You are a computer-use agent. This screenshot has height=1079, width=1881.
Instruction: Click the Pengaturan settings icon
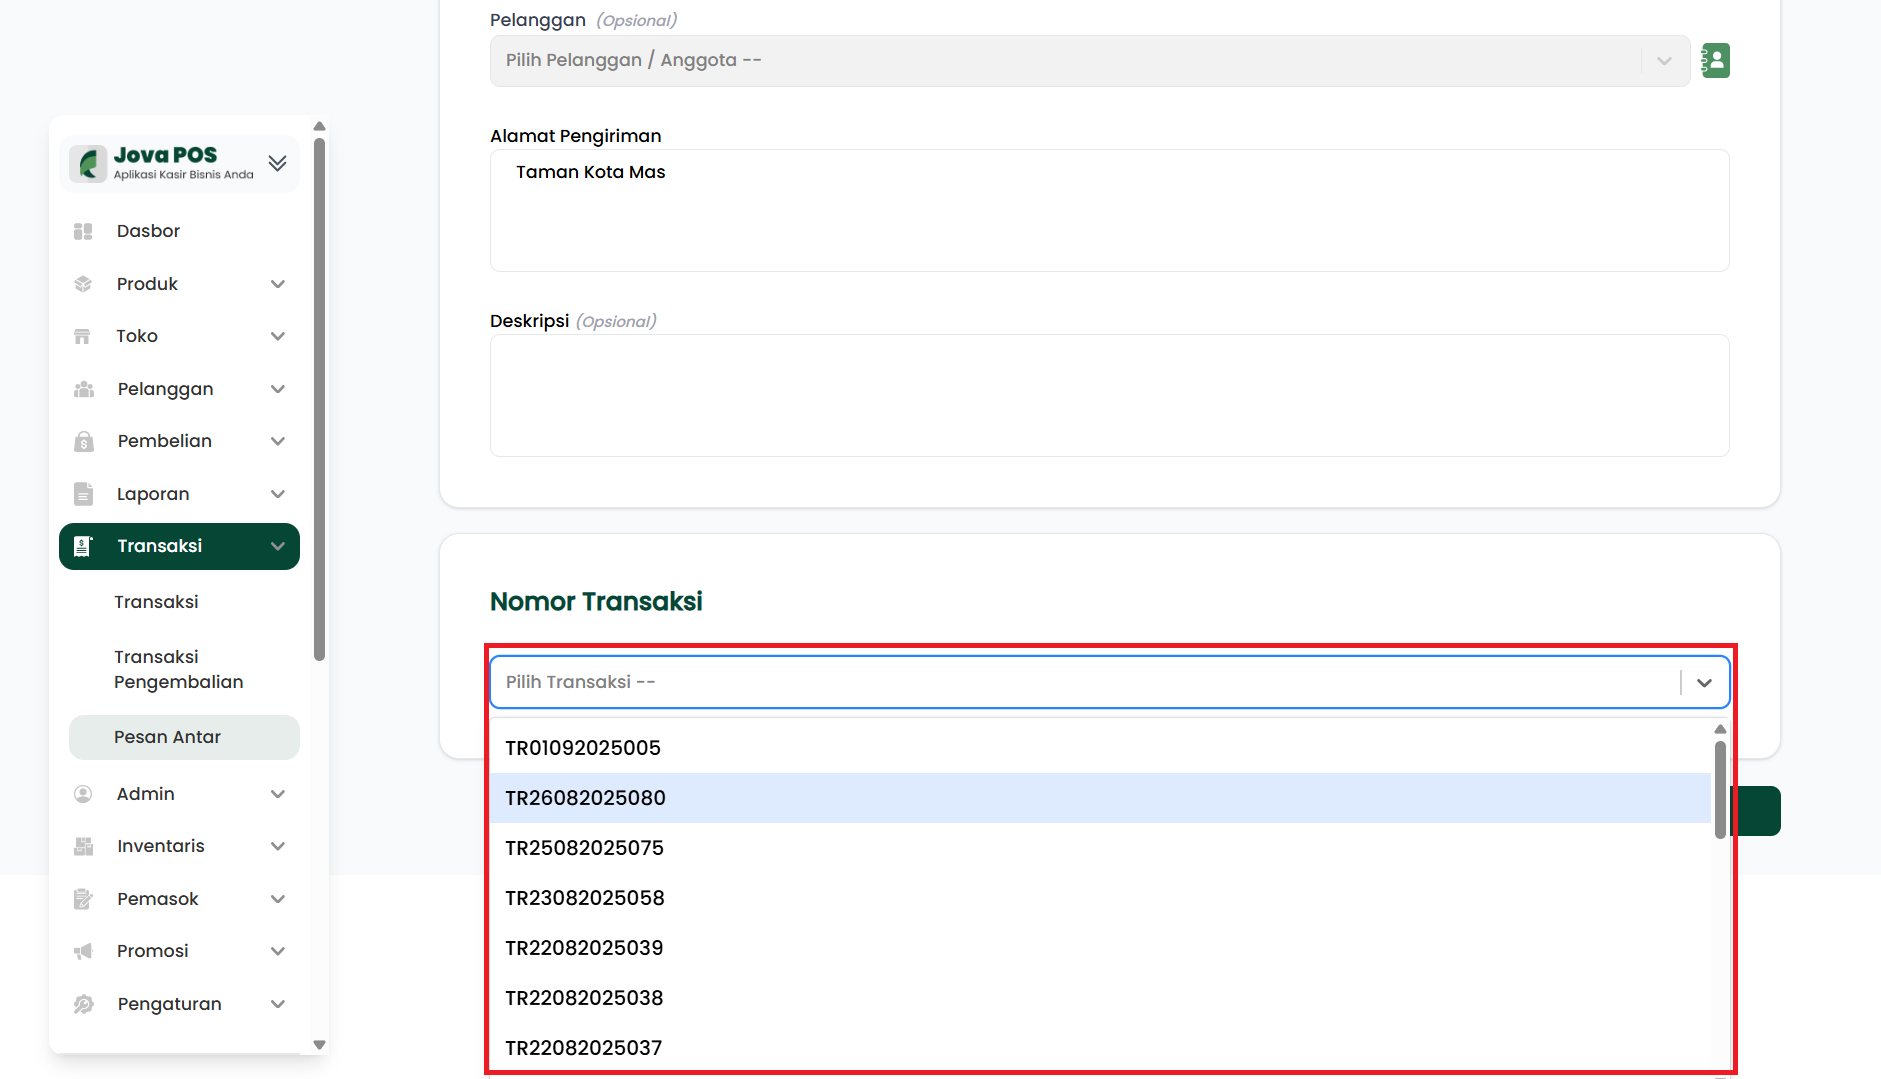tap(83, 1004)
